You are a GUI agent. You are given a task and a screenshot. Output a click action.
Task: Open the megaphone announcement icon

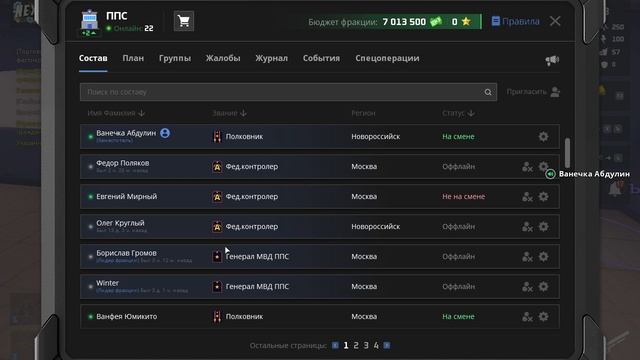click(552, 60)
